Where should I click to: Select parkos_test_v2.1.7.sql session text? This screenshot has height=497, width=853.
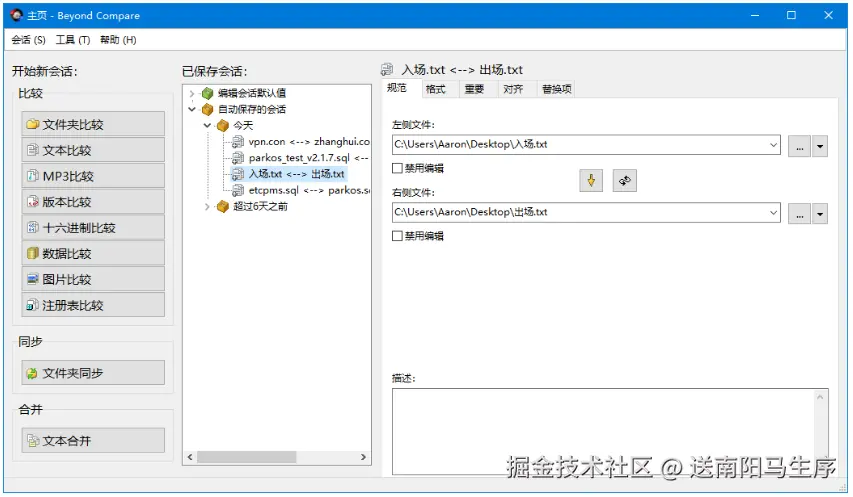click(308, 158)
